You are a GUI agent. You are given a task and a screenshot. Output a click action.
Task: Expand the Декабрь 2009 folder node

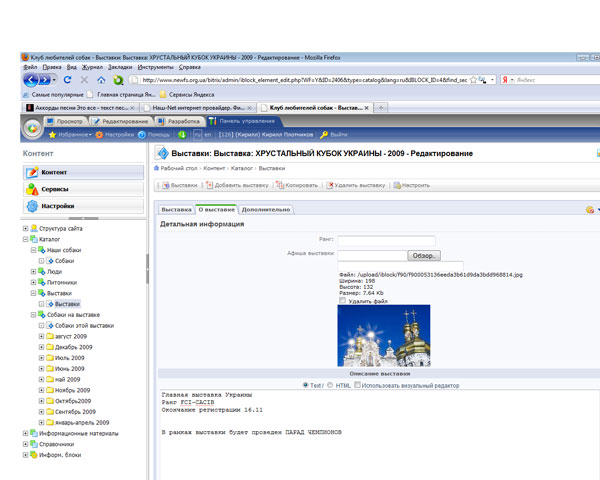(x=41, y=347)
